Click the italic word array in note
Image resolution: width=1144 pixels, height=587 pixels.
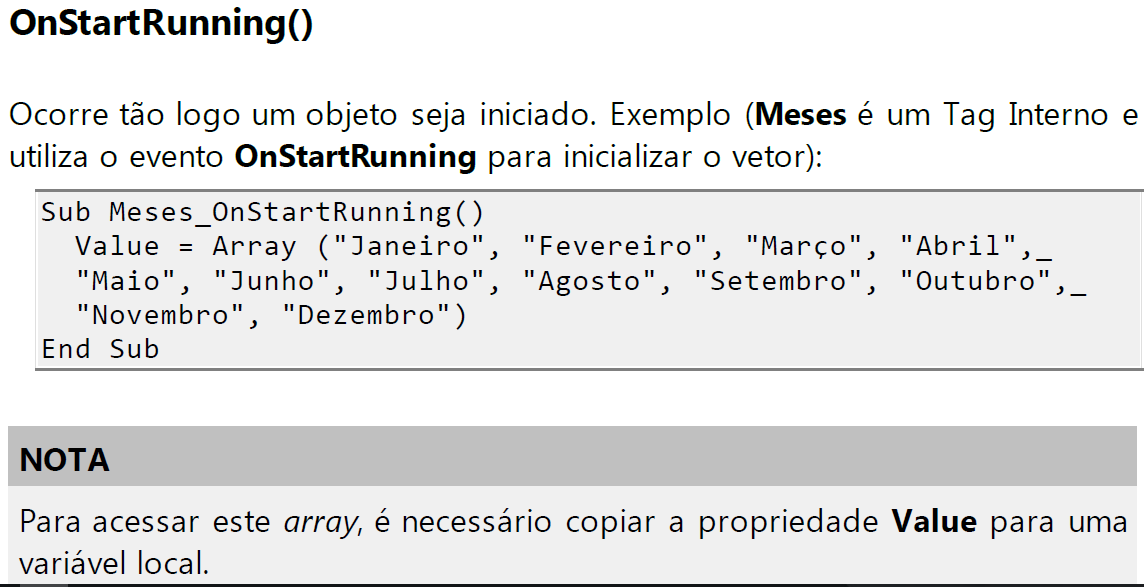[320, 523]
